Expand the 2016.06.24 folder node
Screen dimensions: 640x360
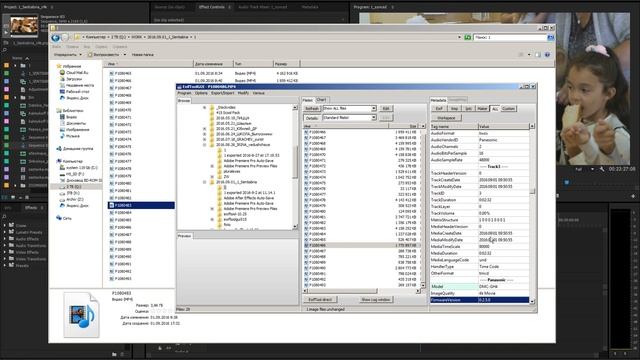coord(204,134)
